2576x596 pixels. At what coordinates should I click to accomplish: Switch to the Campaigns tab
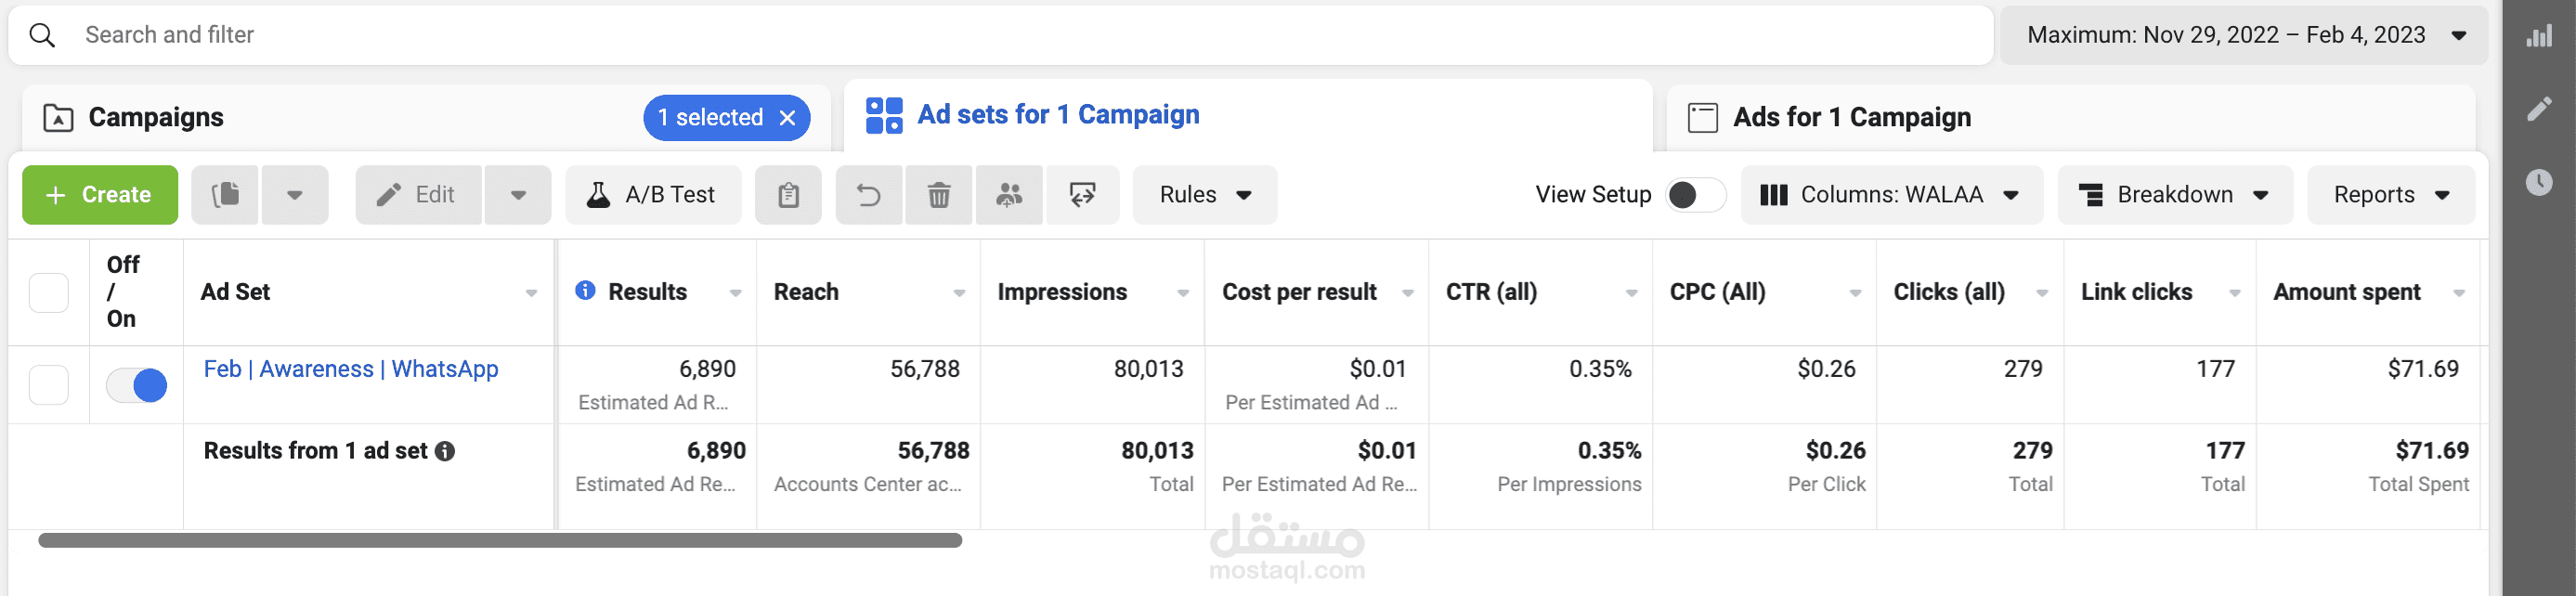[156, 118]
